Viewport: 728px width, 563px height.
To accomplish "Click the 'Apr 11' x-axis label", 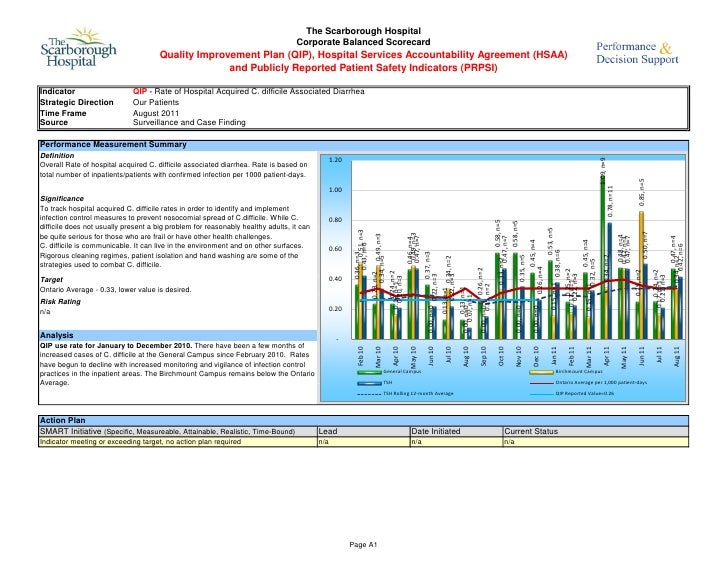I will coord(606,356).
